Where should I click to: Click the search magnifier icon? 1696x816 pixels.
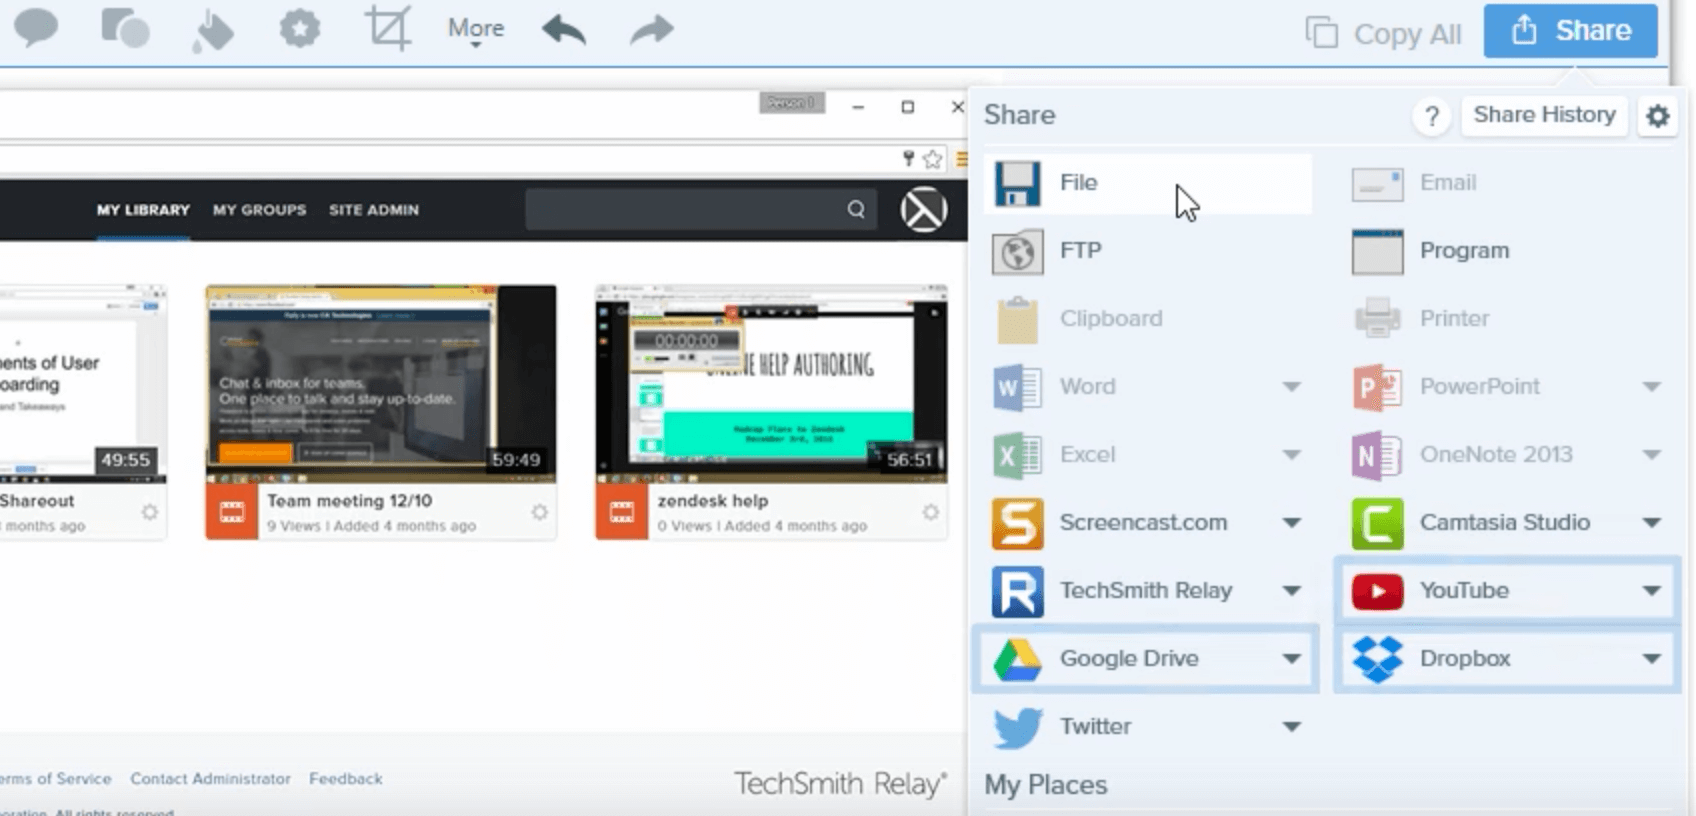point(856,209)
